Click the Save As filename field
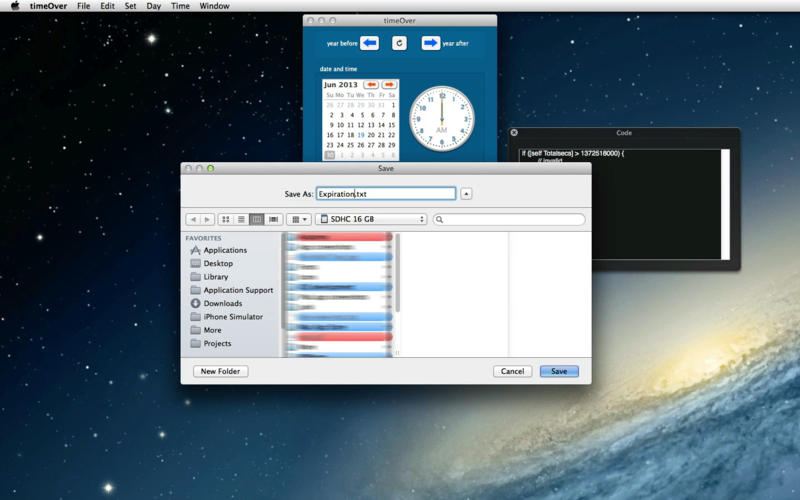The width and height of the screenshot is (800, 500). pyautogui.click(x=386, y=194)
